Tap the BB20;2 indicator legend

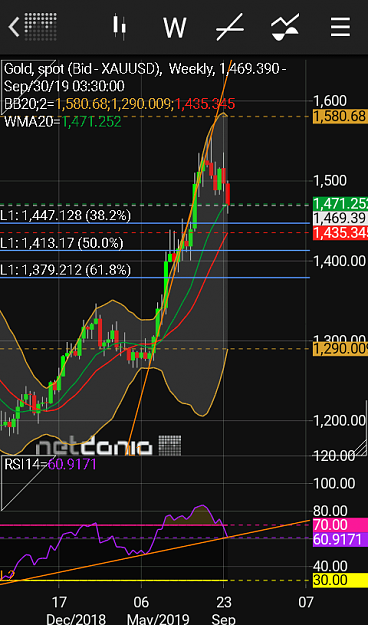tap(120, 104)
